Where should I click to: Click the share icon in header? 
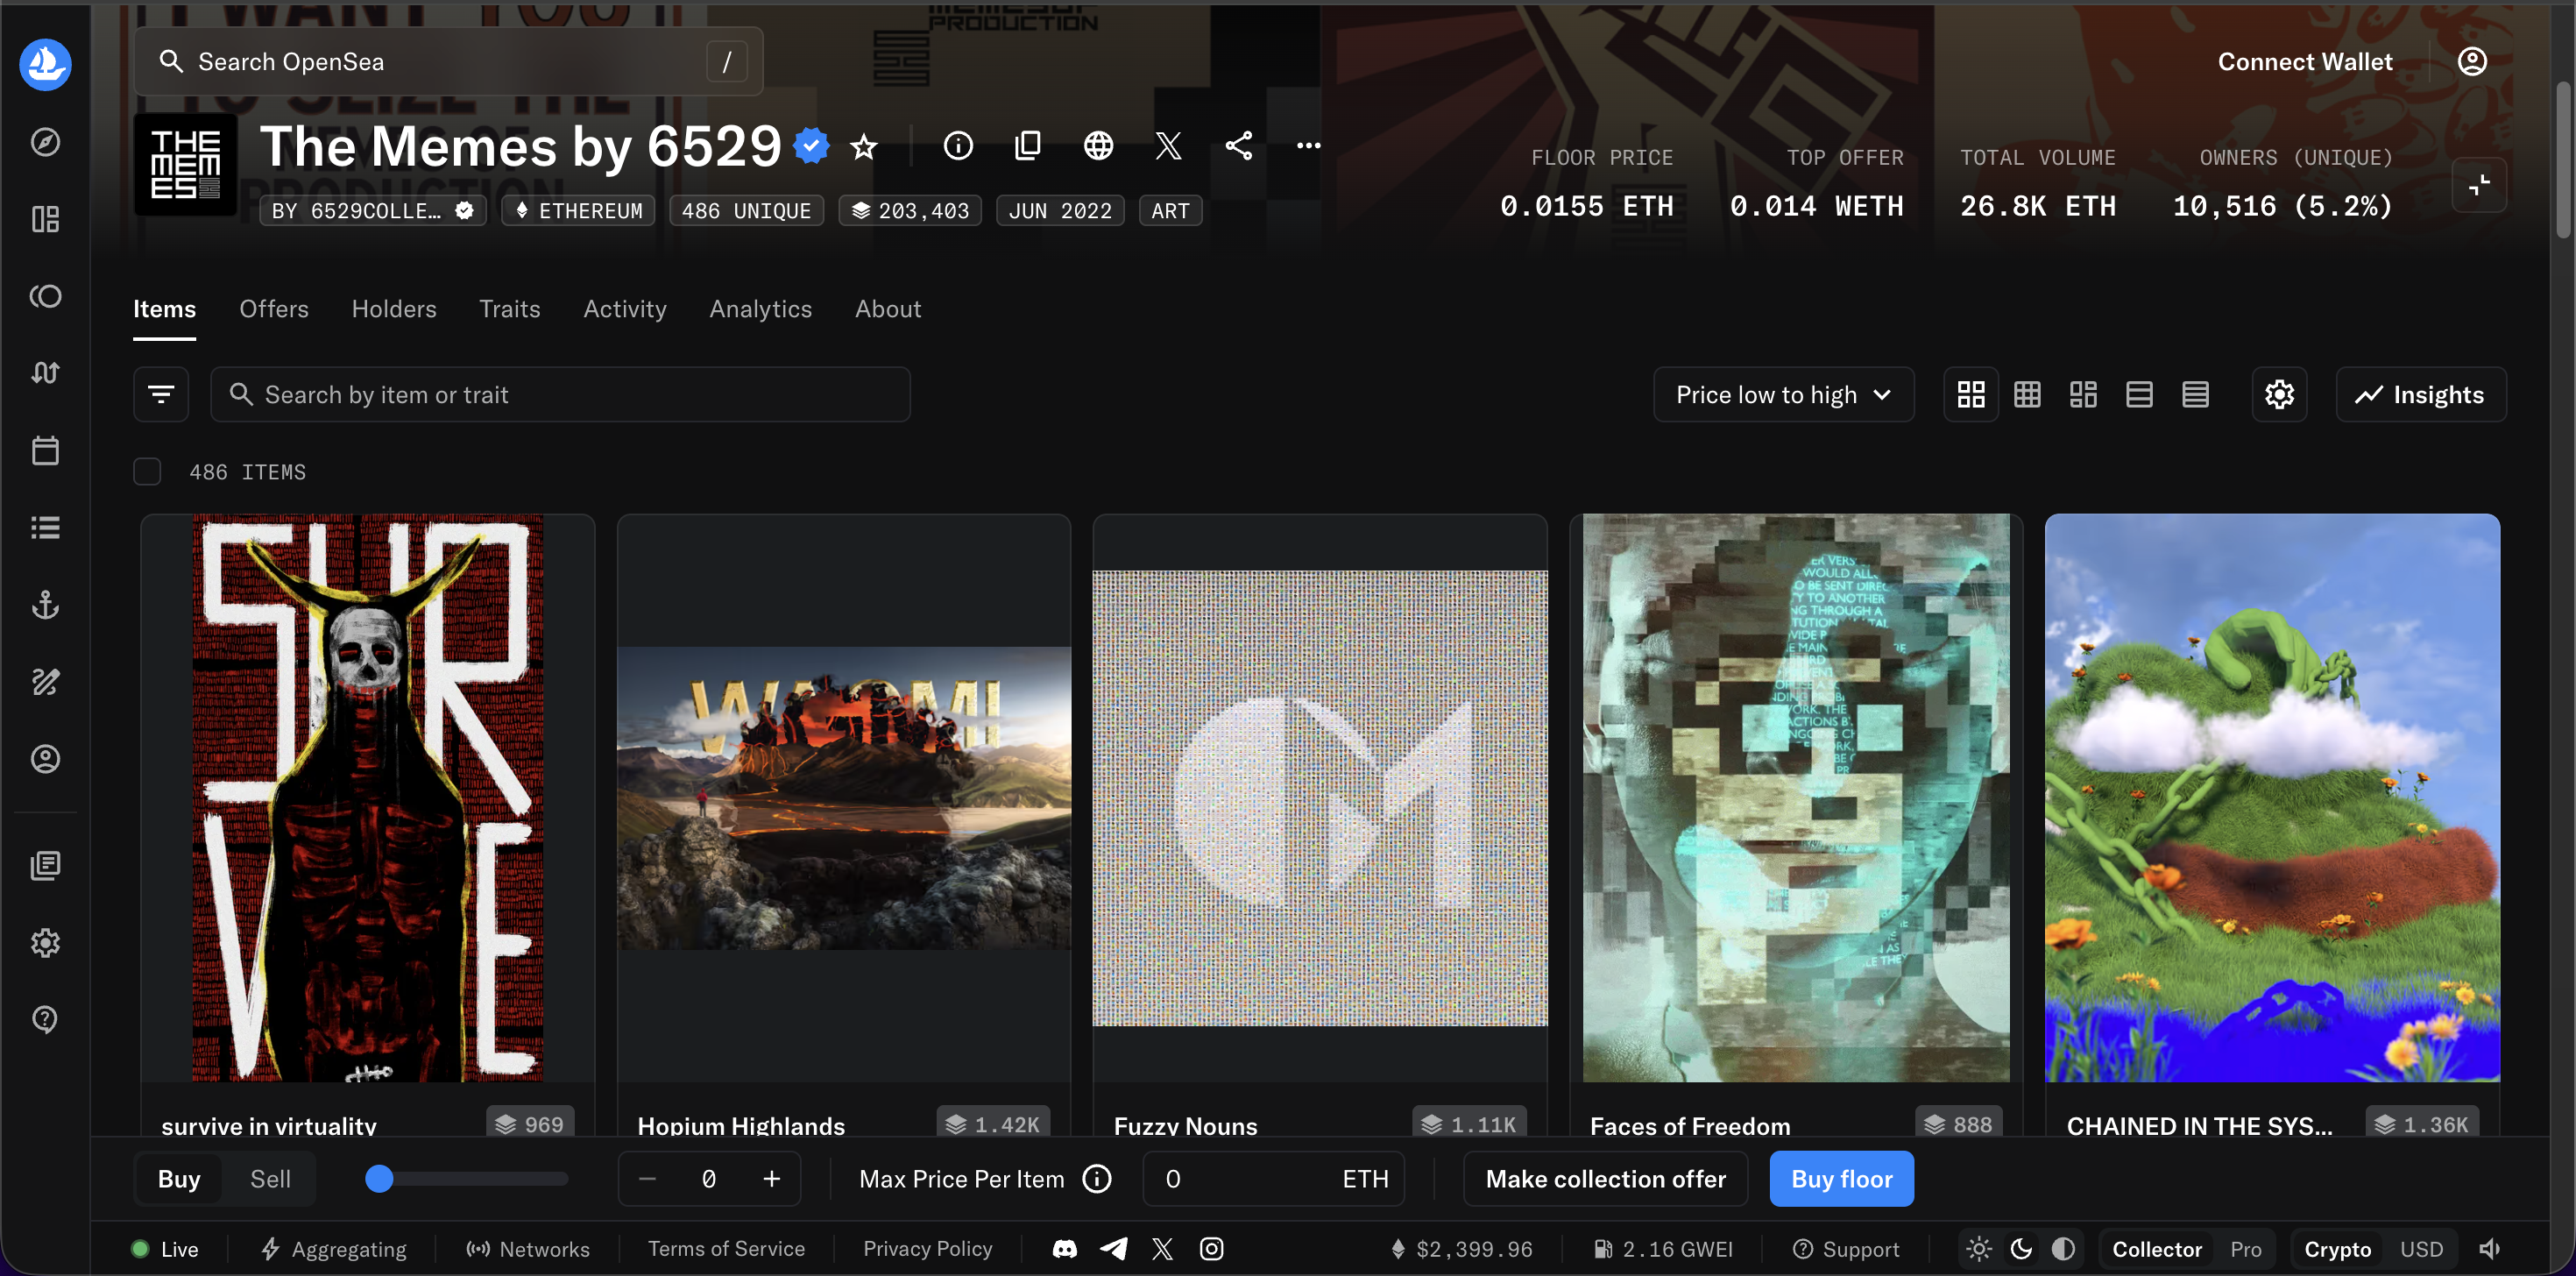(x=1238, y=146)
